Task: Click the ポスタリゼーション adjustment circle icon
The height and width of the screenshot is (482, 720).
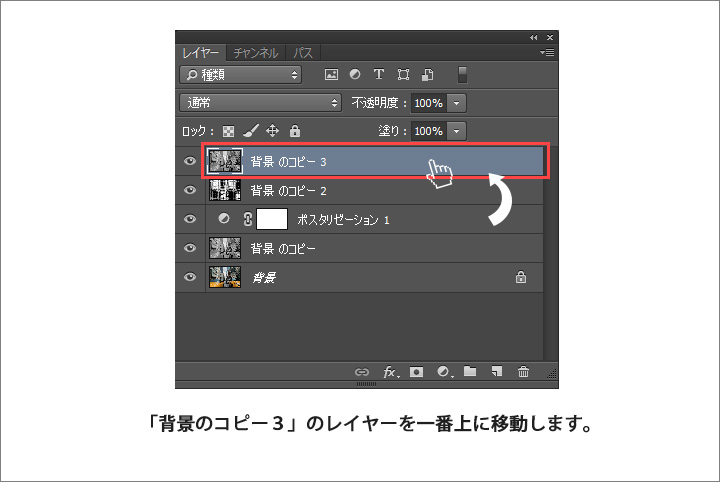Action: [x=224, y=219]
